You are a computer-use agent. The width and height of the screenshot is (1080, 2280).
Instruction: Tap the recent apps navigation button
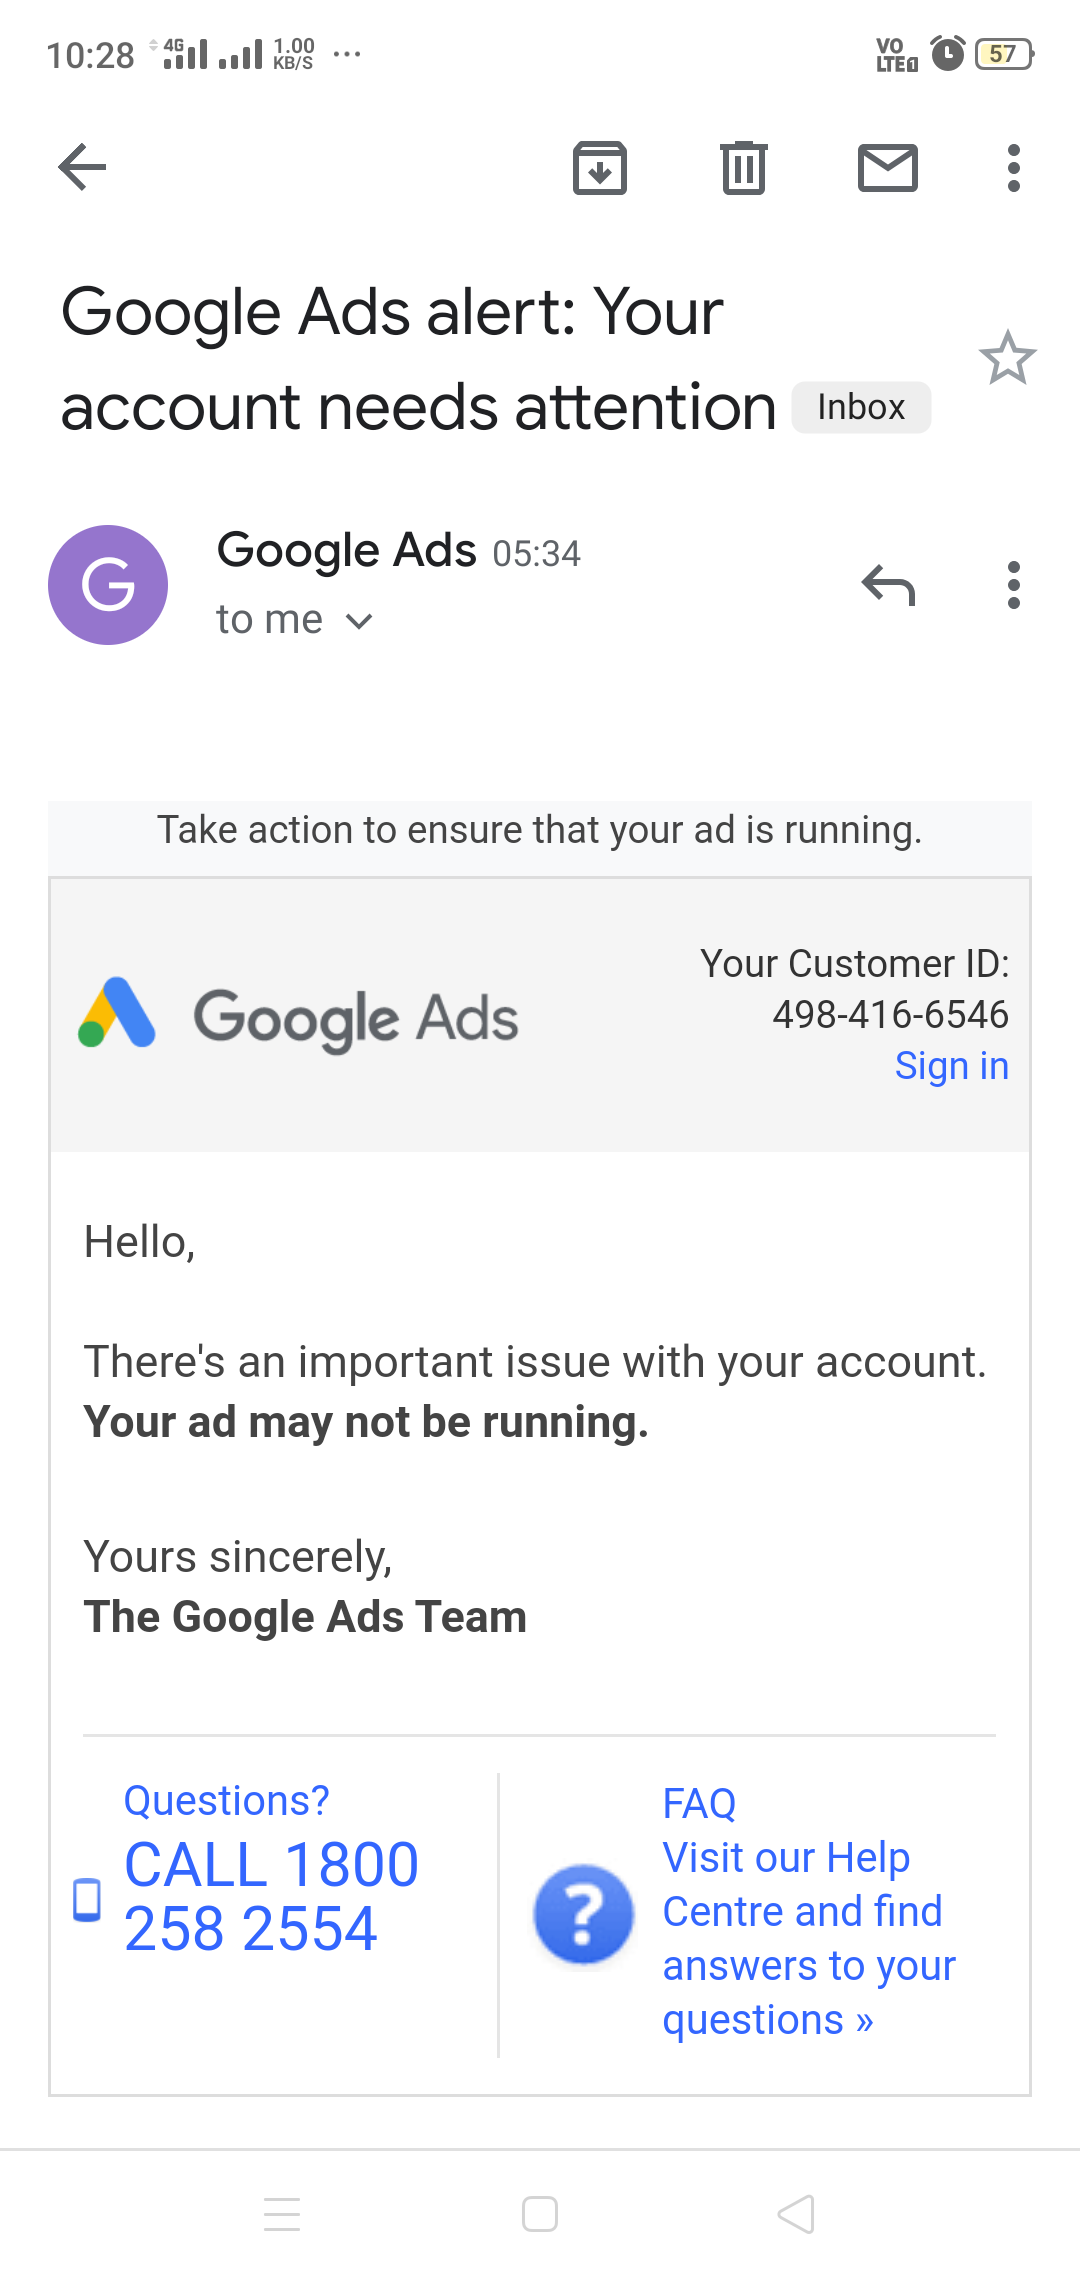tap(283, 2212)
